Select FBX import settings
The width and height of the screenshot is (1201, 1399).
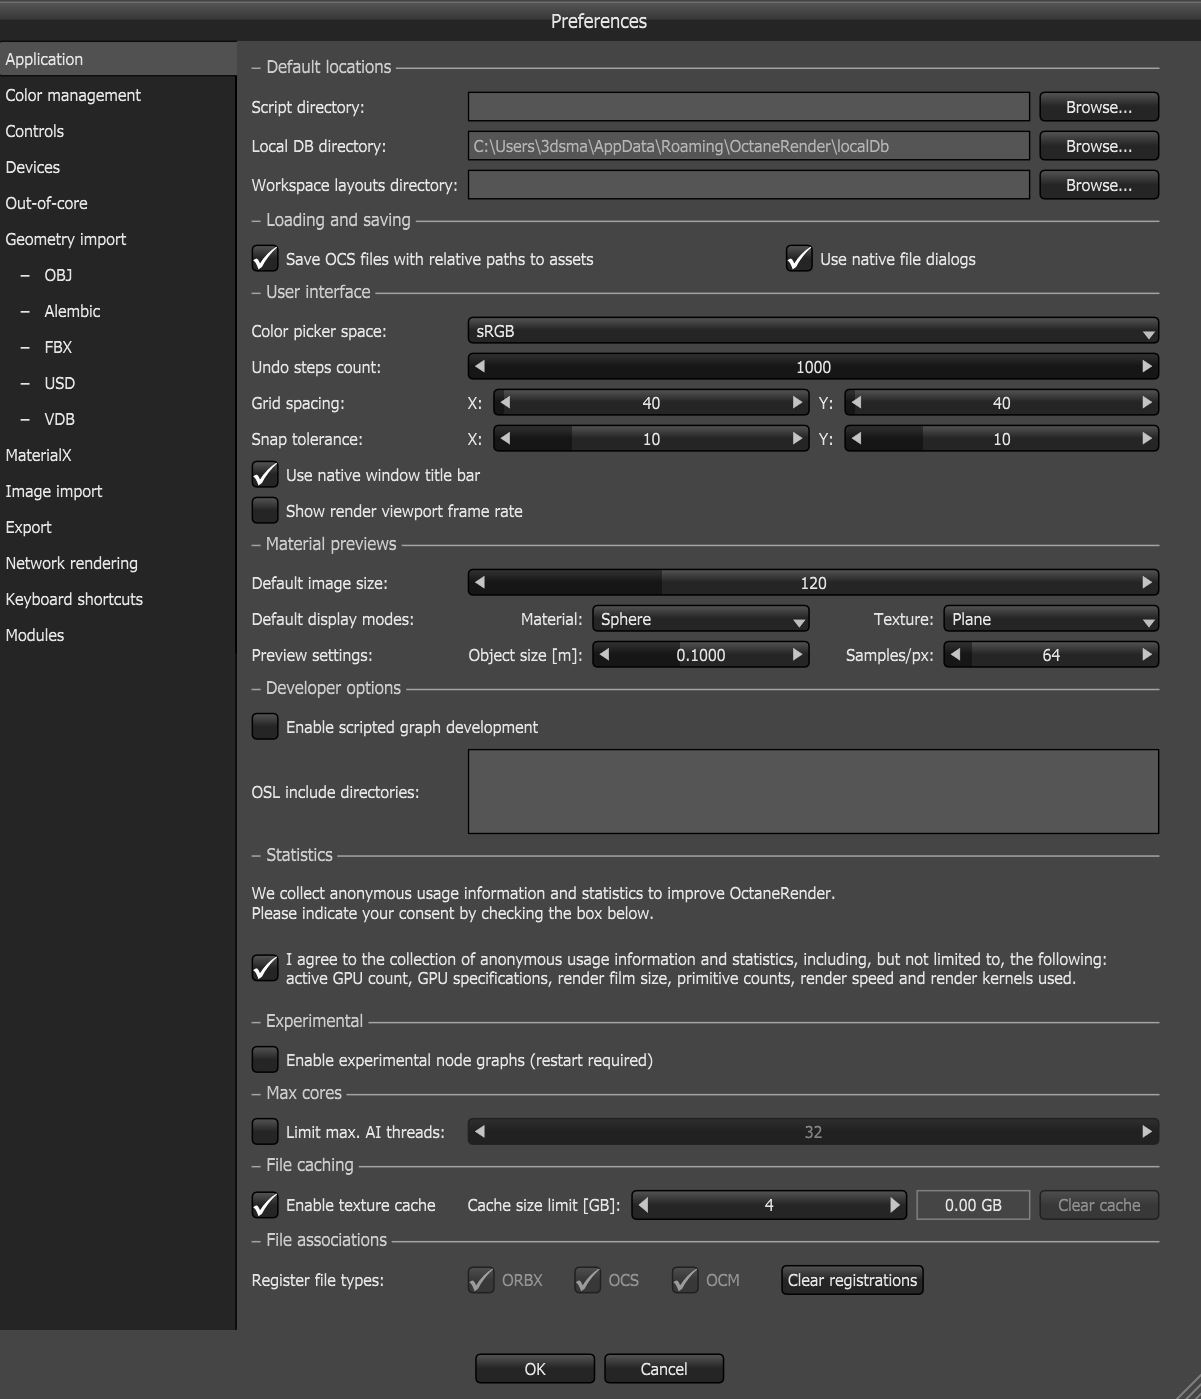[118, 347]
